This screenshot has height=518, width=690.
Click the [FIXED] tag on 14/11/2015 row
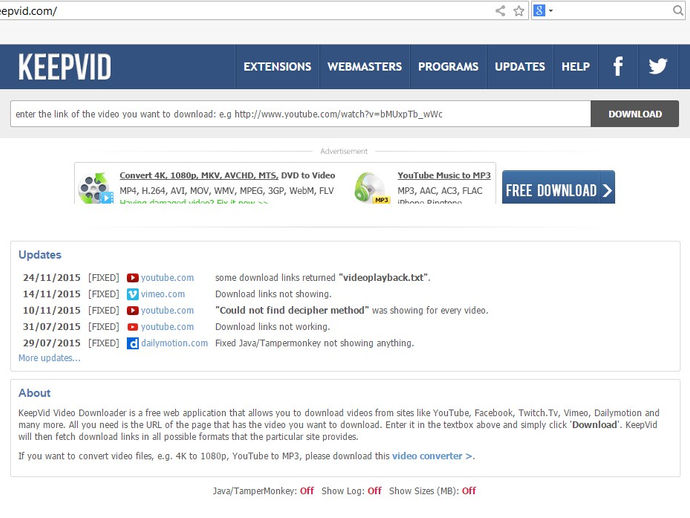[103, 294]
